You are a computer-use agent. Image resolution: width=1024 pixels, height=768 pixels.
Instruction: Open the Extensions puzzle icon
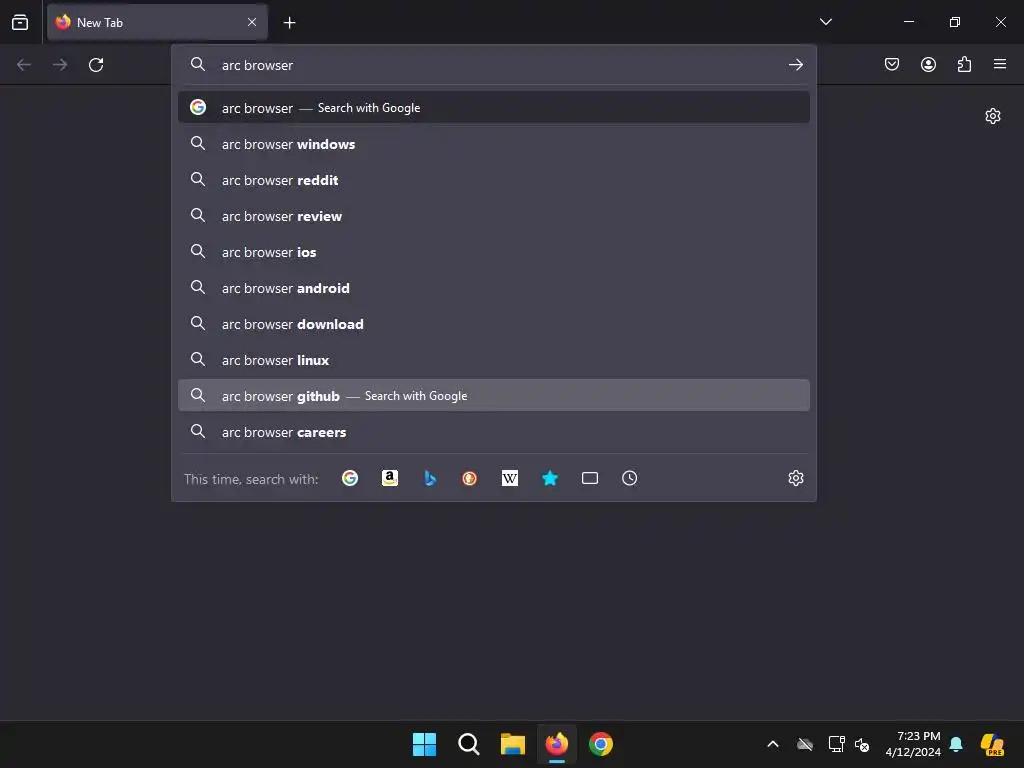pos(964,64)
